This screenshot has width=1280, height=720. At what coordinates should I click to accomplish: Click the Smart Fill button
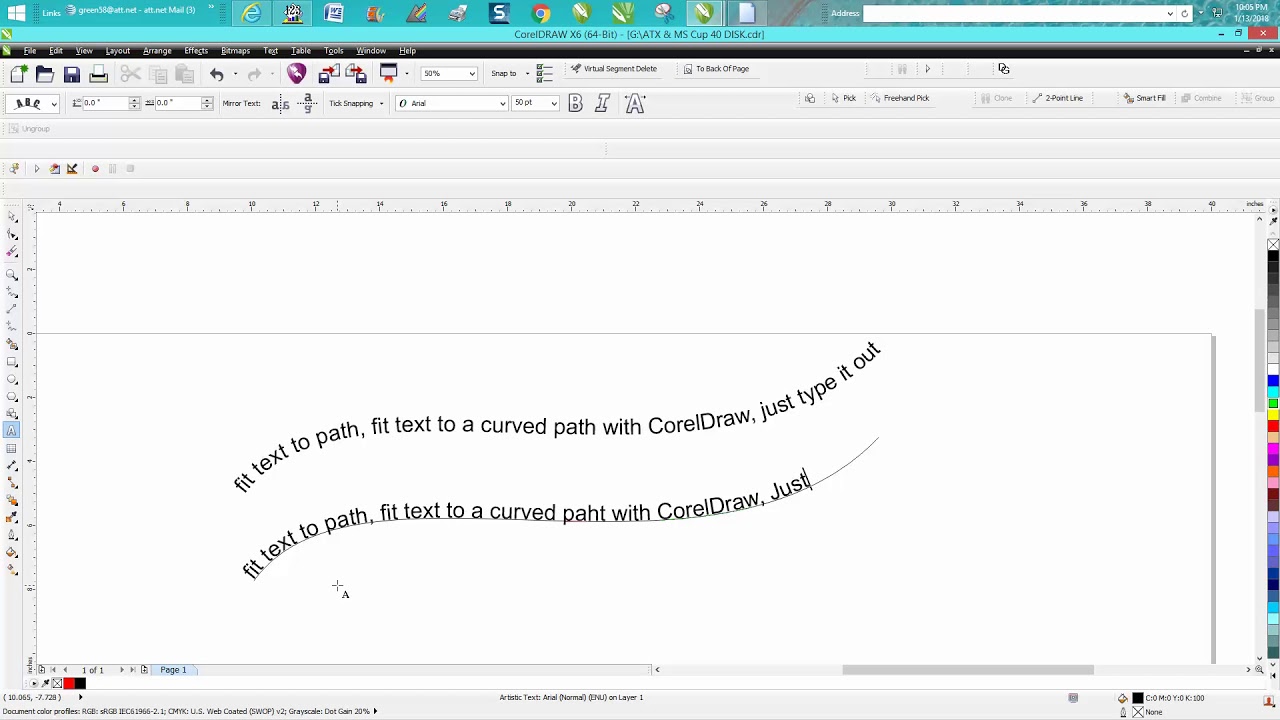(1144, 98)
